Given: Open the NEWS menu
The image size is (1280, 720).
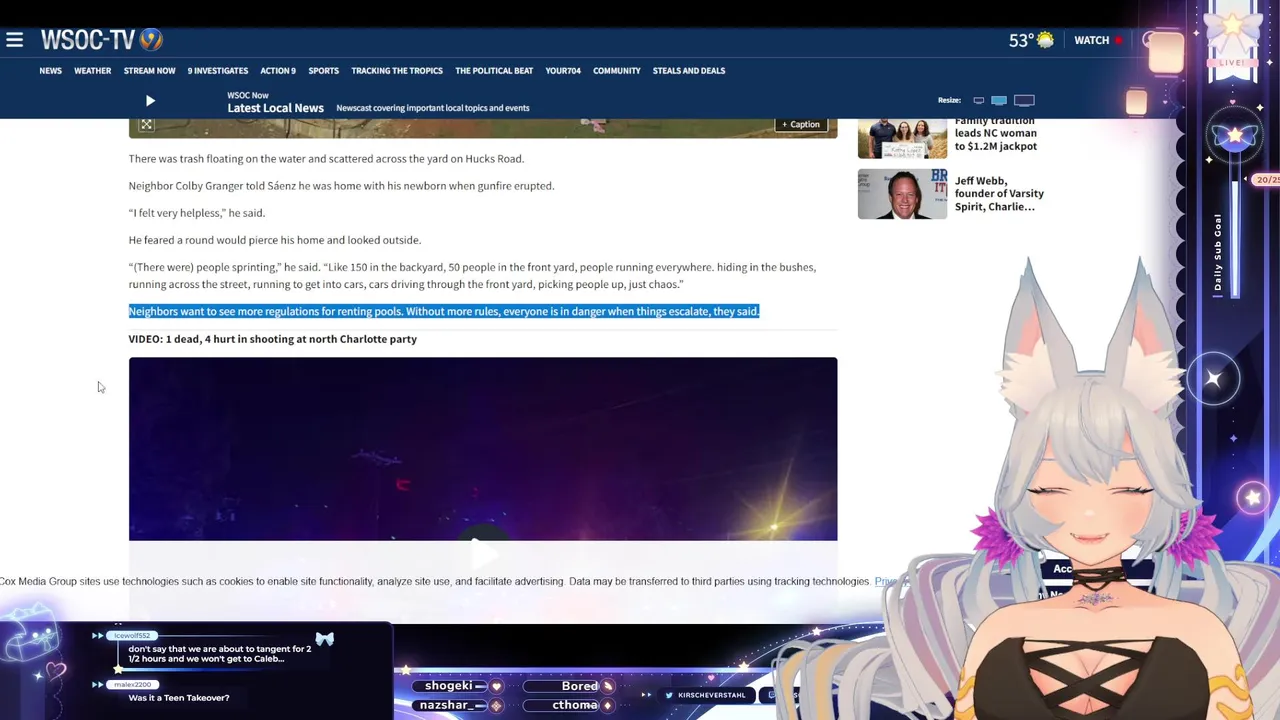Looking at the screenshot, I should point(50,71).
